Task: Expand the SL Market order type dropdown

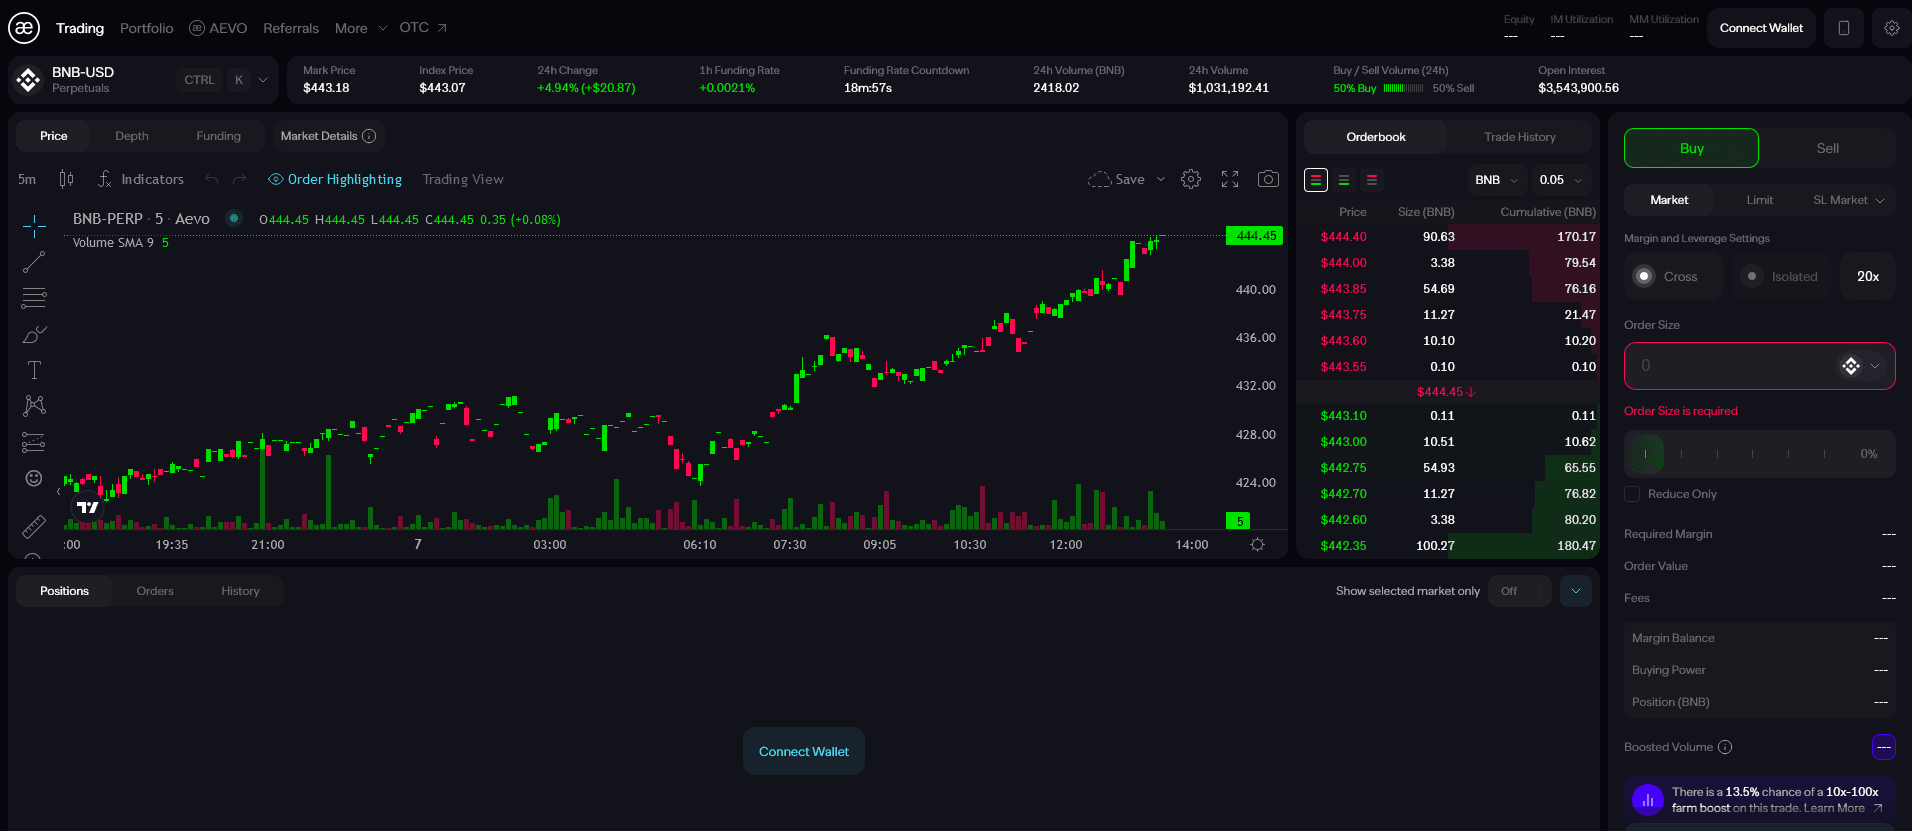Action: 1849,200
